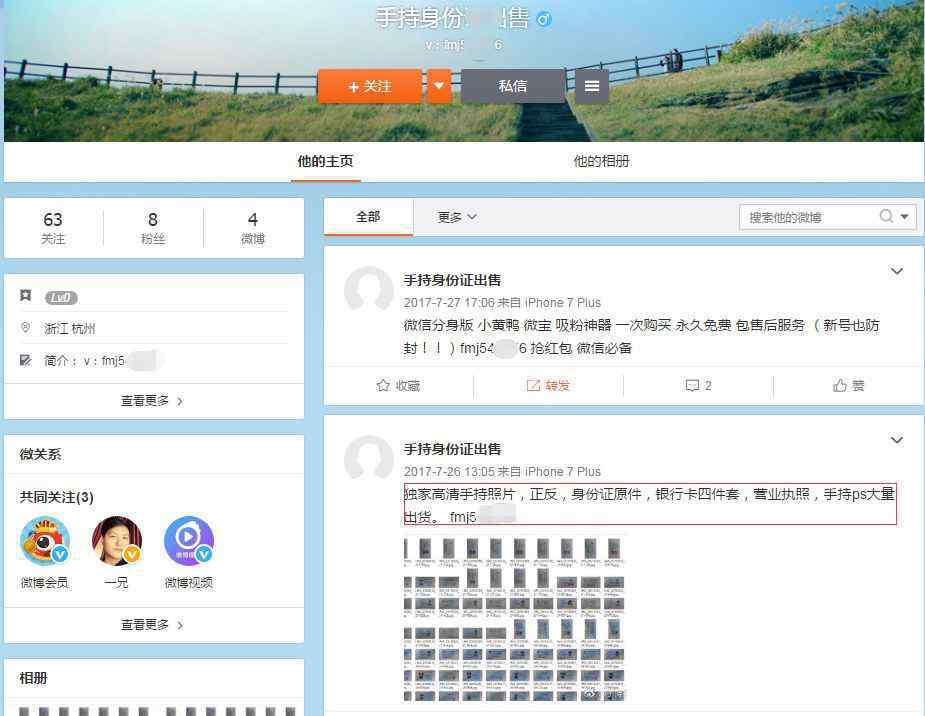The width and height of the screenshot is (925, 716).
Task: Open comments icon showing 2 replies
Action: pos(692,386)
